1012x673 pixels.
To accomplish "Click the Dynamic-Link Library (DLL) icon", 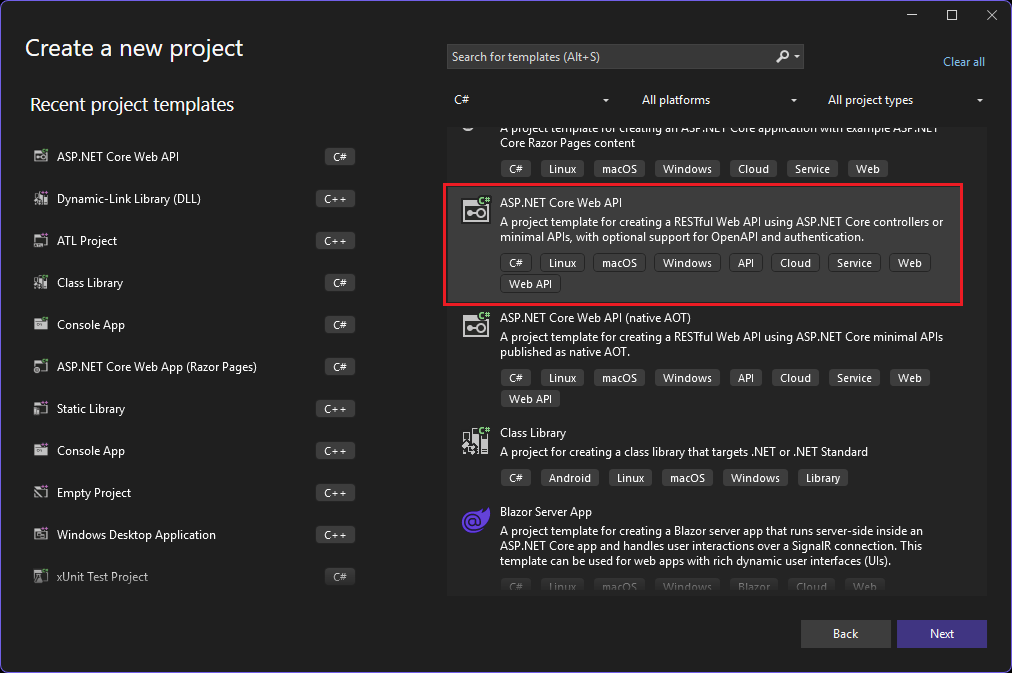I will [x=41, y=198].
